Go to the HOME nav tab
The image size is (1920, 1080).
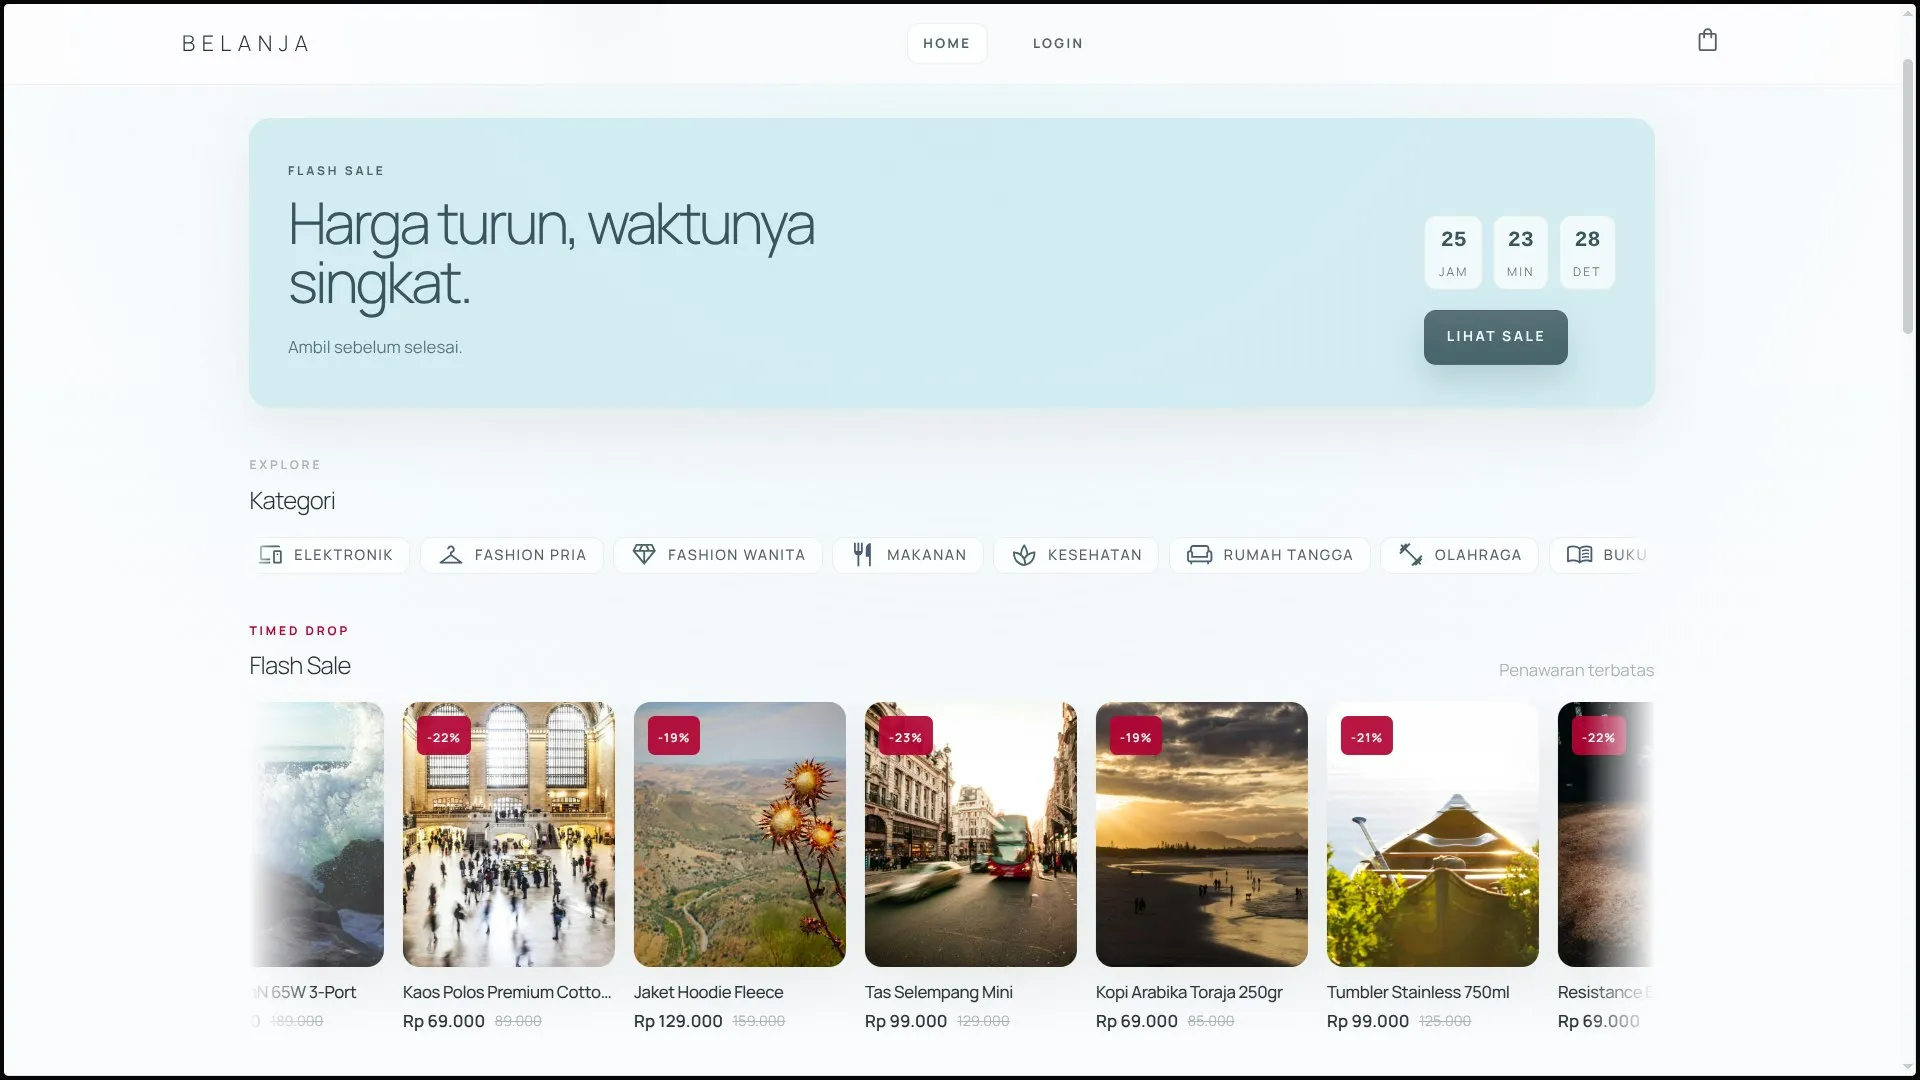tap(947, 44)
